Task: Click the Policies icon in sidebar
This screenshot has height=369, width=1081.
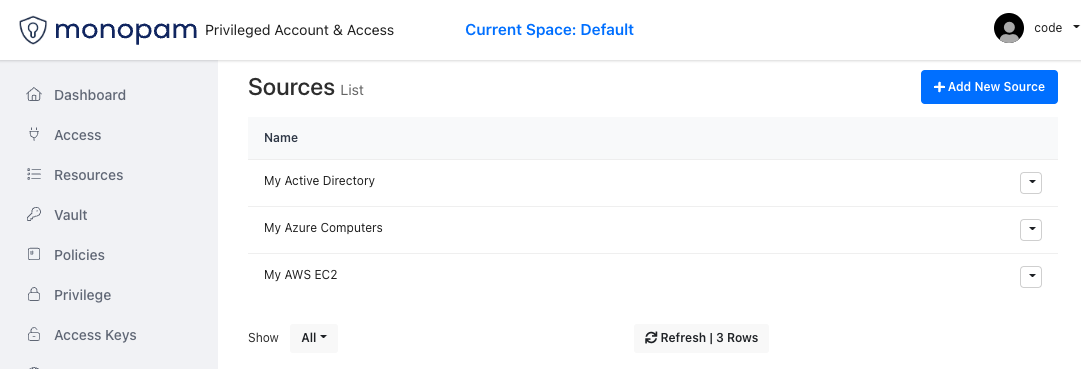Action: point(33,255)
